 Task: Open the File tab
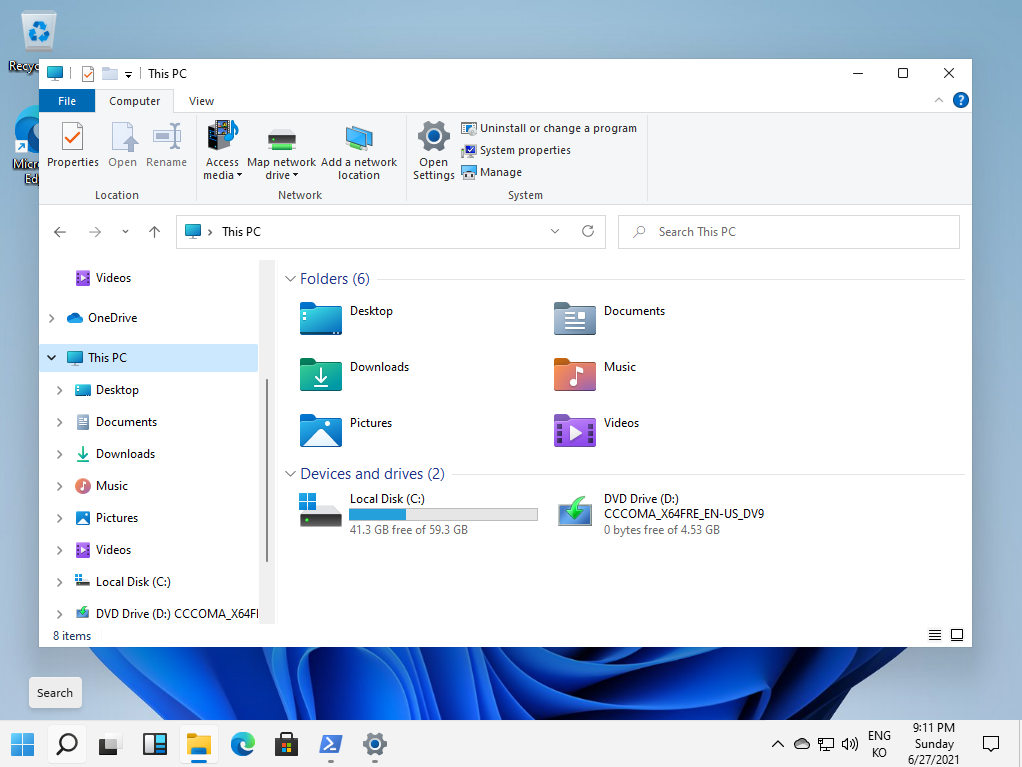coord(66,101)
